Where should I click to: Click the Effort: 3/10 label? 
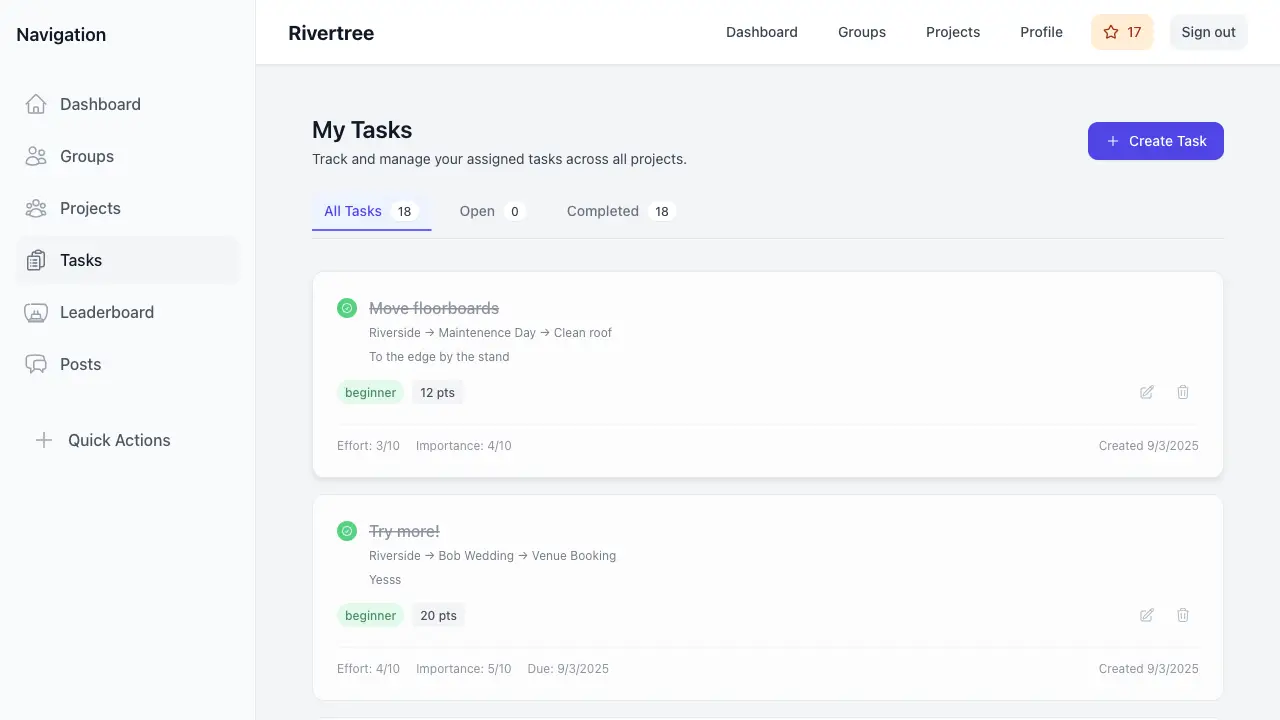(368, 445)
